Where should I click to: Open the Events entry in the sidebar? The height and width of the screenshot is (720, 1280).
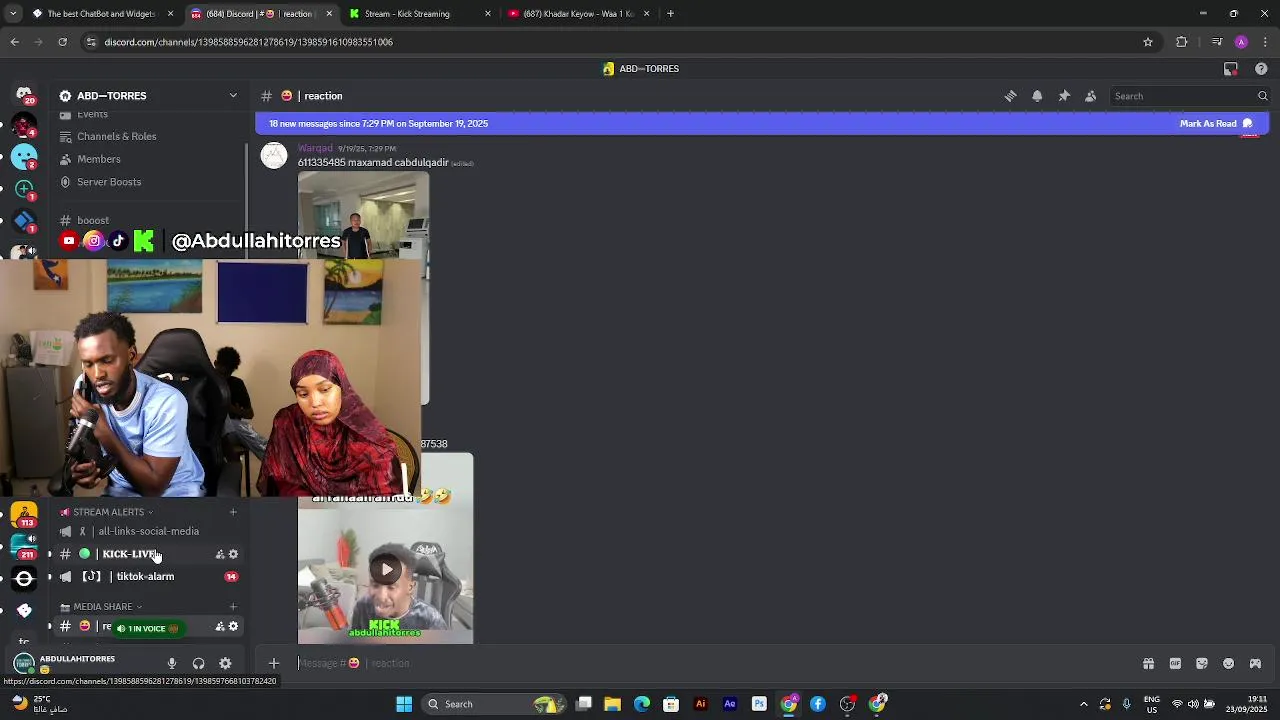point(92,114)
